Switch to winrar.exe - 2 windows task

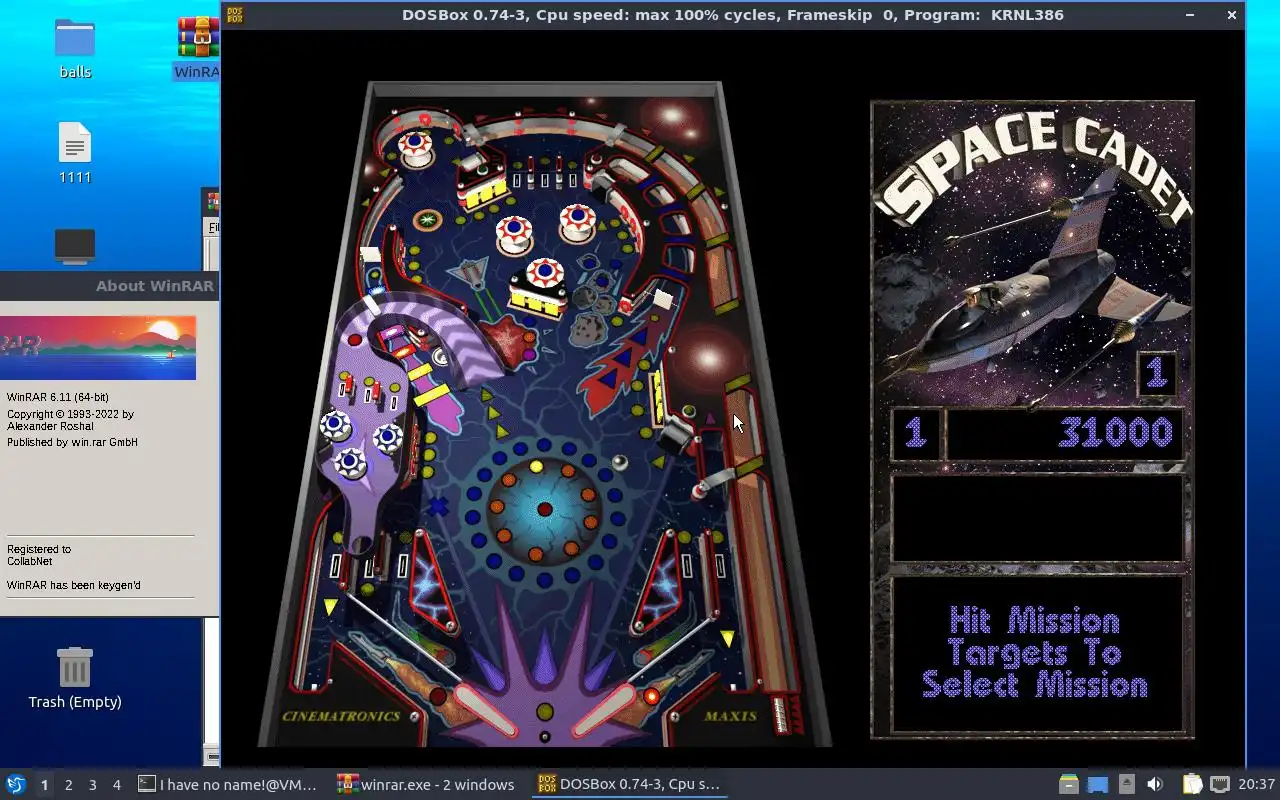[428, 785]
